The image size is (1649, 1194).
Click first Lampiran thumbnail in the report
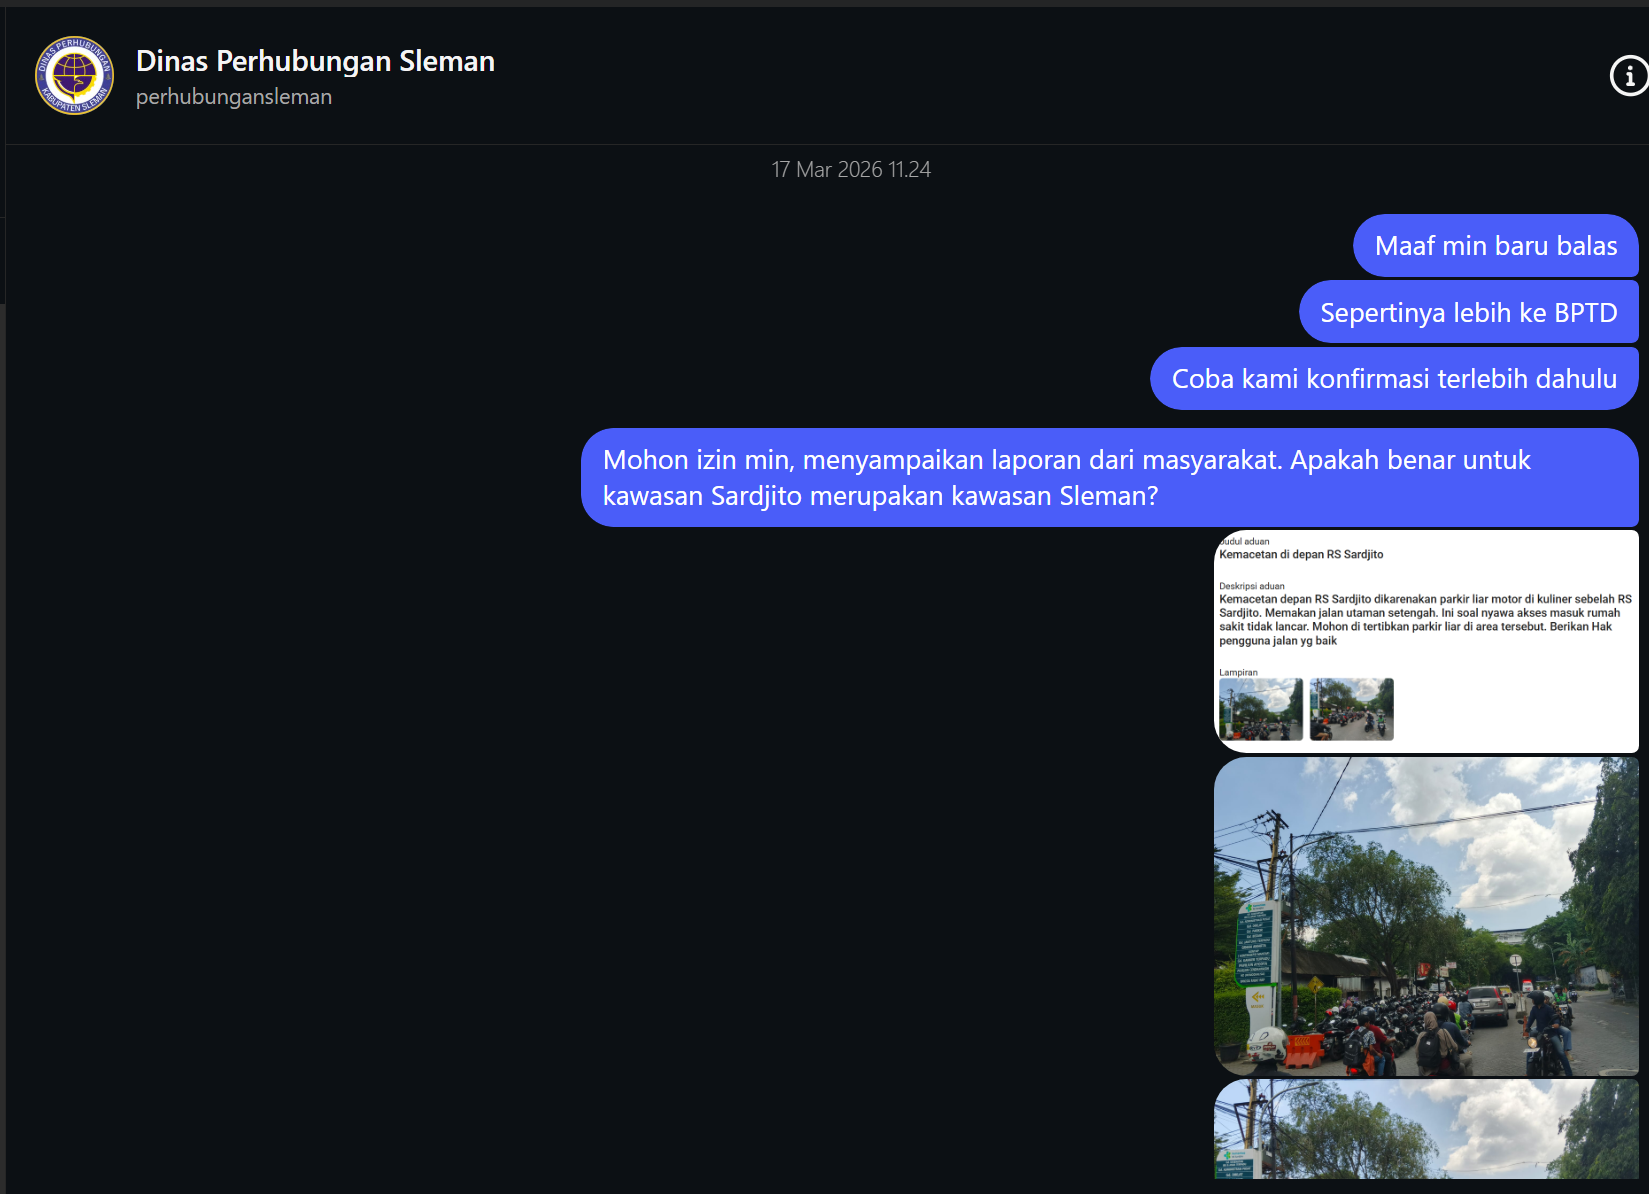(x=1260, y=709)
